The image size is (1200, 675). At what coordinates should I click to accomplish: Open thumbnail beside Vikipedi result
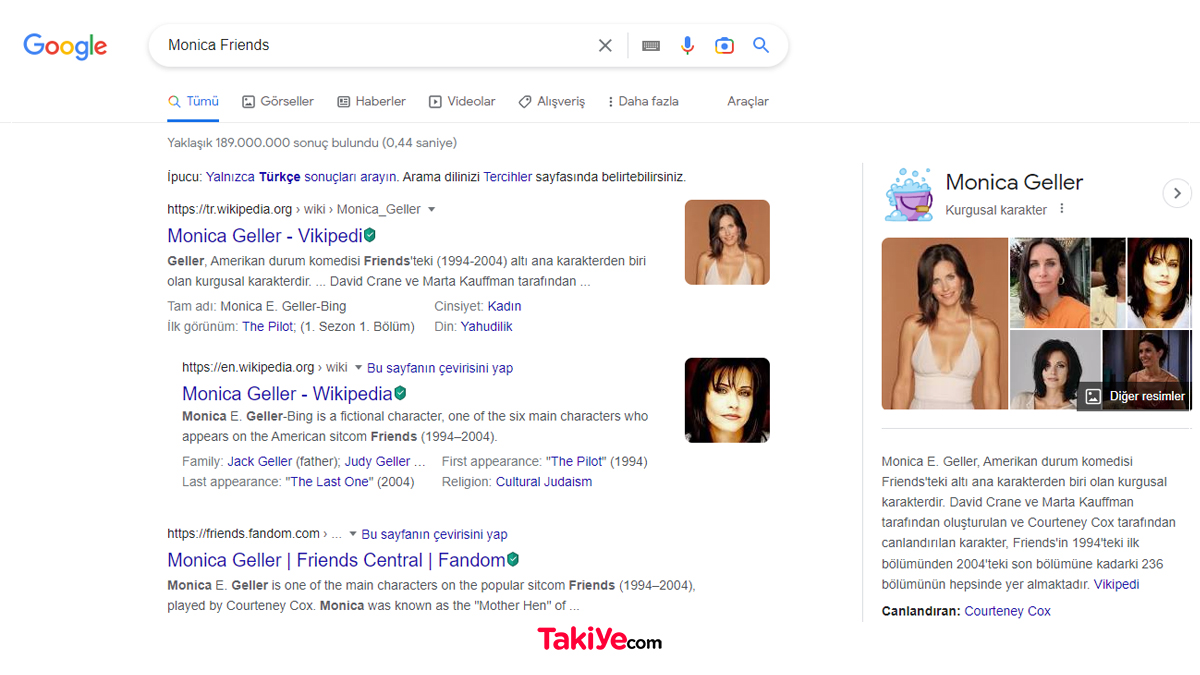[727, 242]
